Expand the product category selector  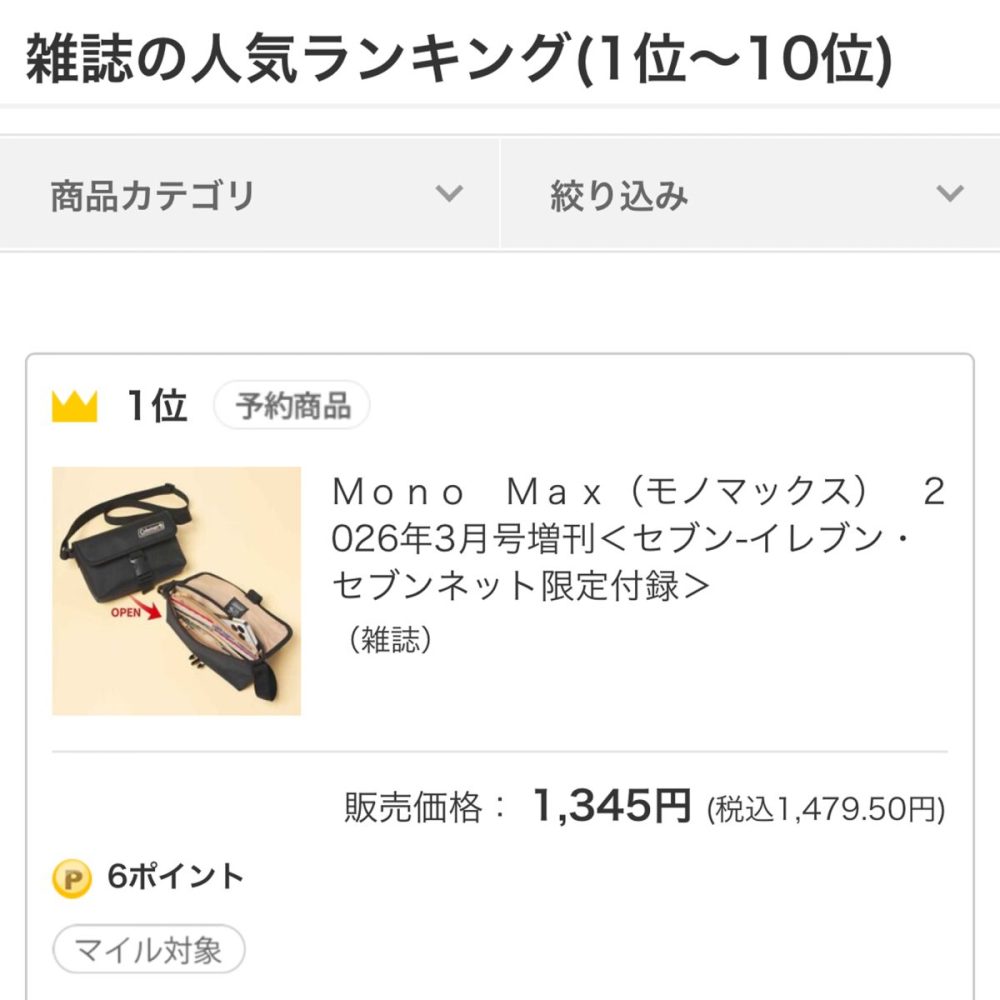(x=250, y=192)
